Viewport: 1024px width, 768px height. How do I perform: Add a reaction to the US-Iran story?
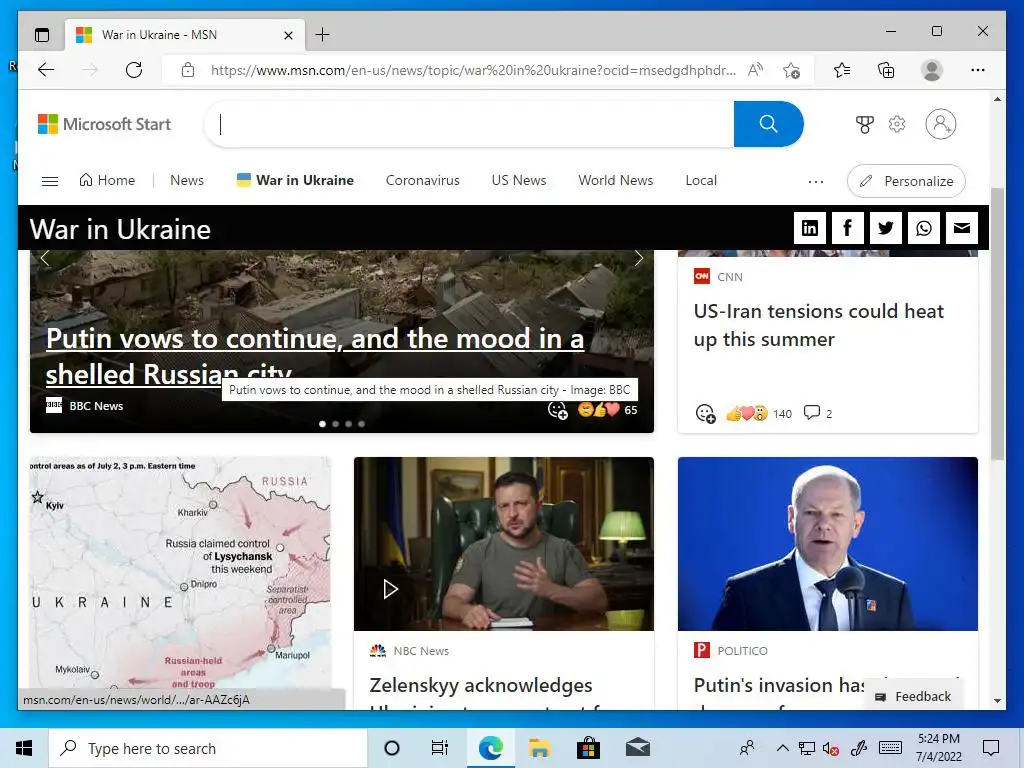point(705,413)
